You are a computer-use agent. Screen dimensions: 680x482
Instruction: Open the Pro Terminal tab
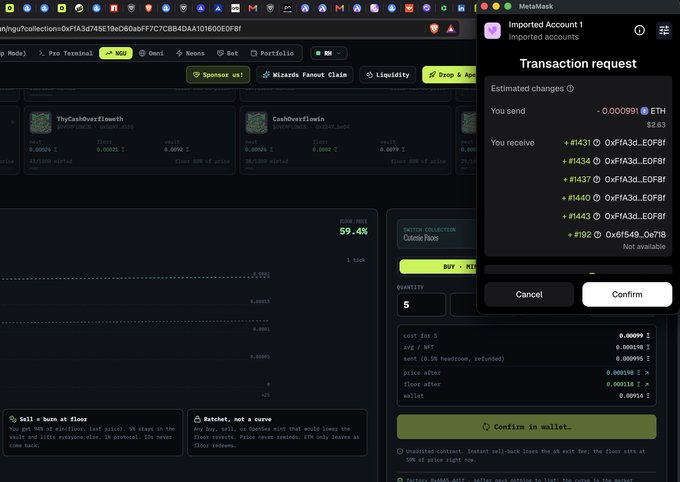(x=66, y=53)
